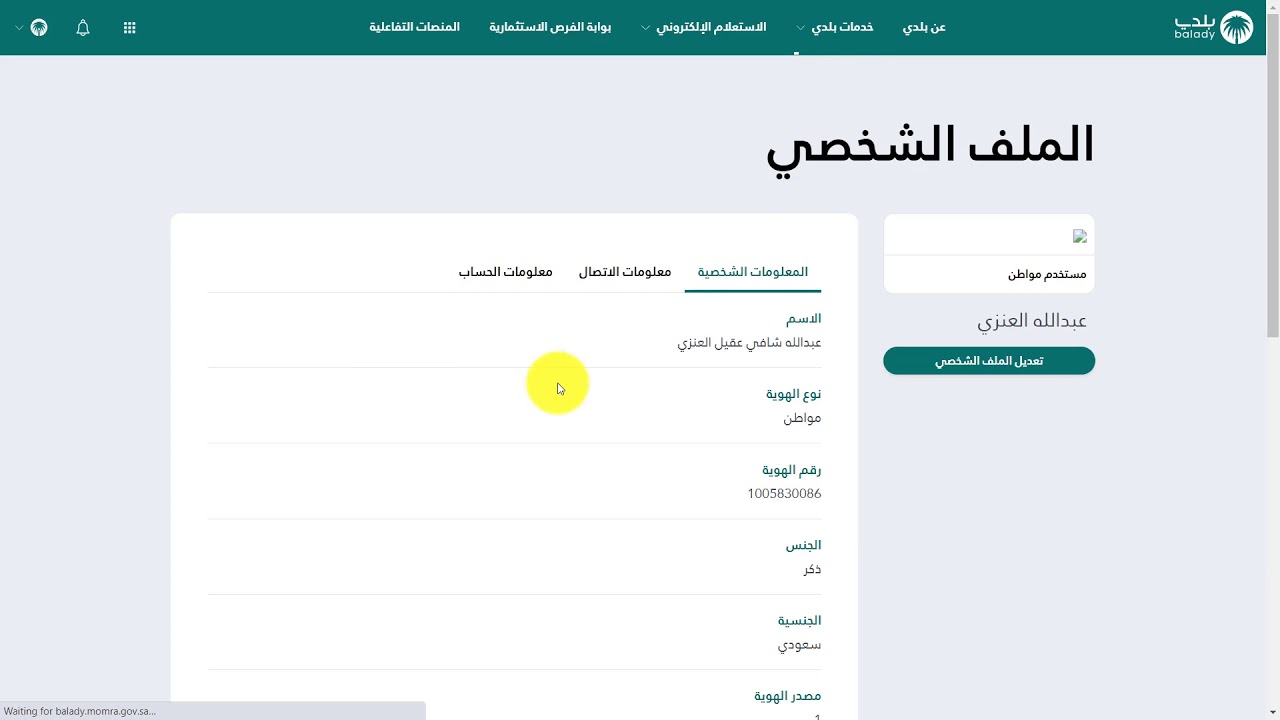
Task: Open the خدمات بلدي menu
Action: click(842, 27)
